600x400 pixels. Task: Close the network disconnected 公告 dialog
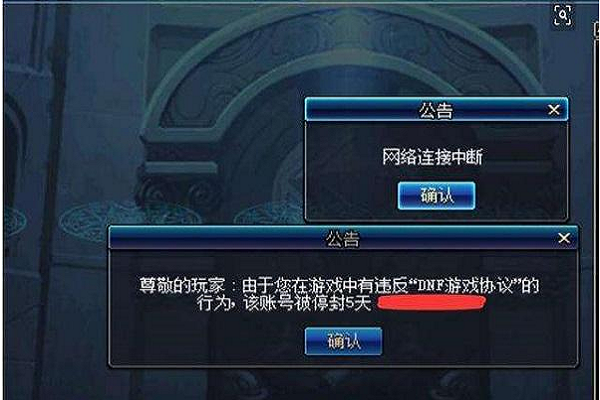click(x=554, y=110)
